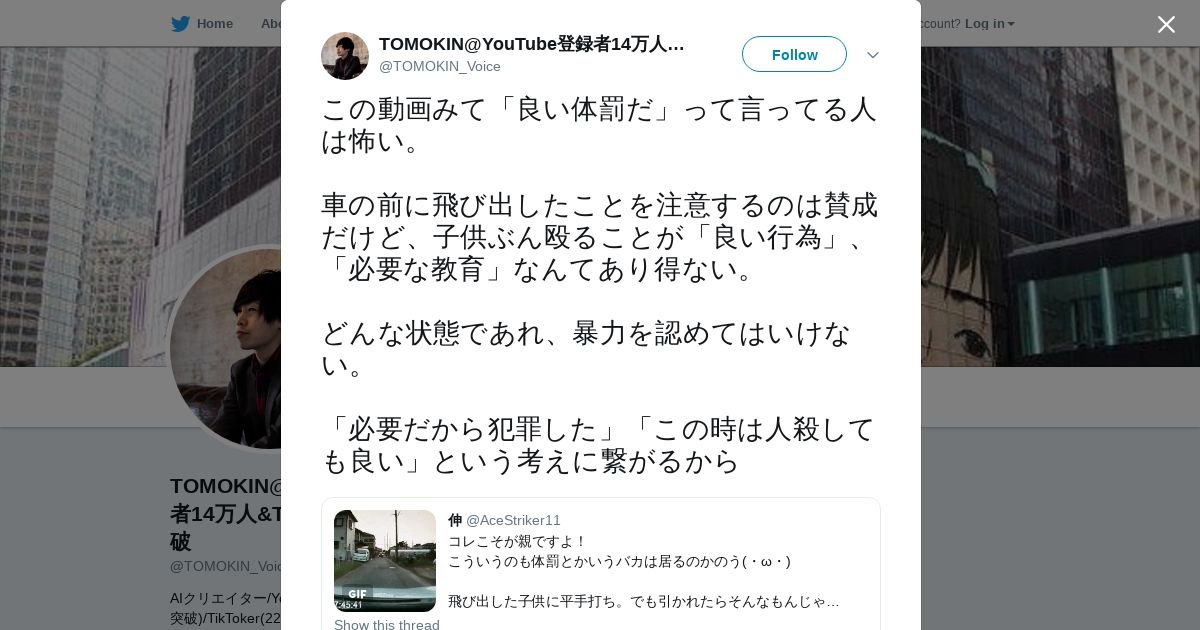Click the quoted author name 伸
The image size is (1200, 630).
tap(455, 520)
